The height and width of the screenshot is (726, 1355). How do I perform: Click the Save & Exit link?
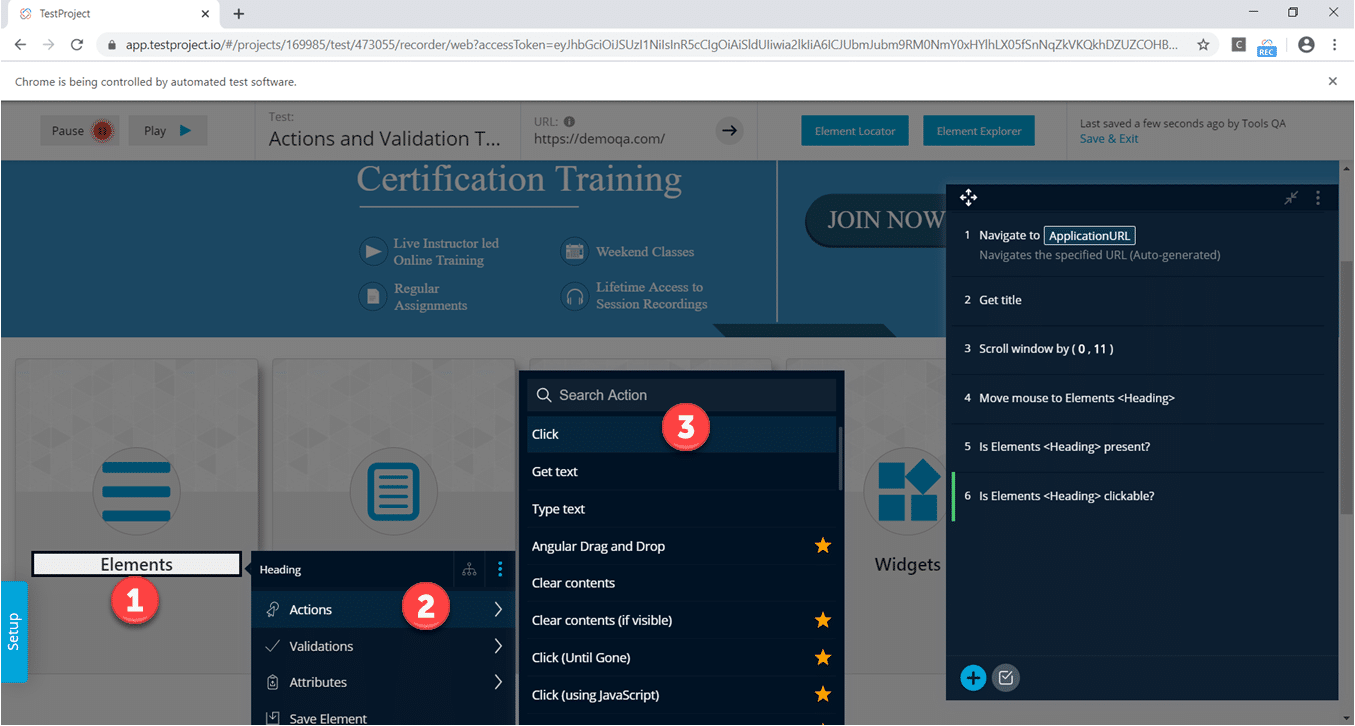pyautogui.click(x=1109, y=139)
